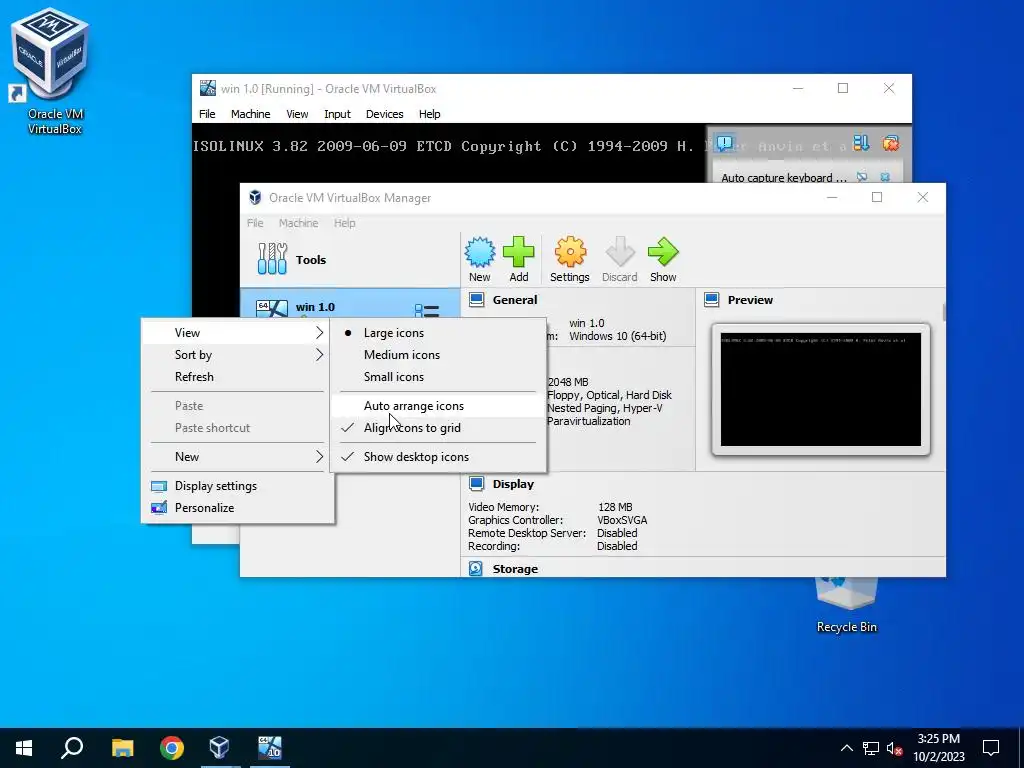The image size is (1024, 768).
Task: Click the Storage section disk icon
Action: (x=476, y=569)
